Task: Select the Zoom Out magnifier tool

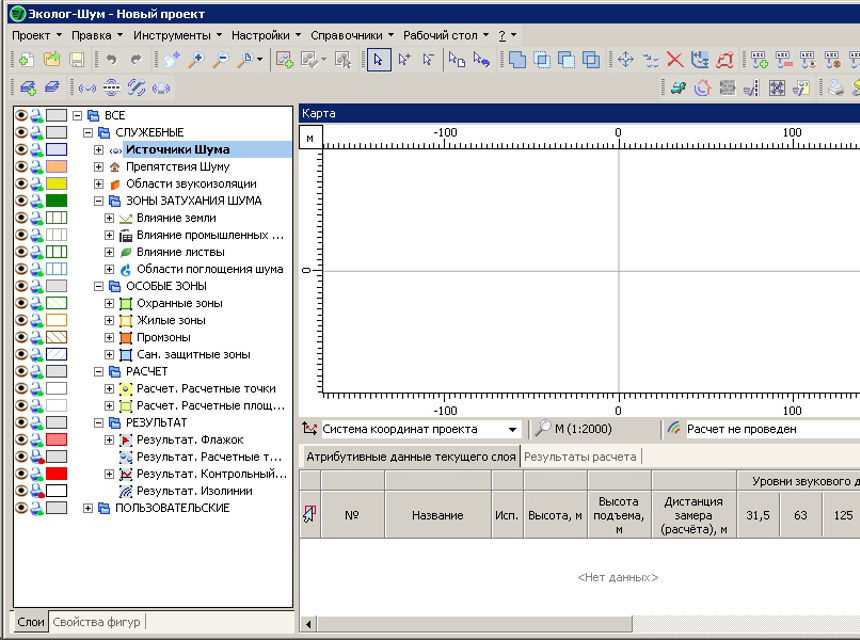Action: [221, 59]
